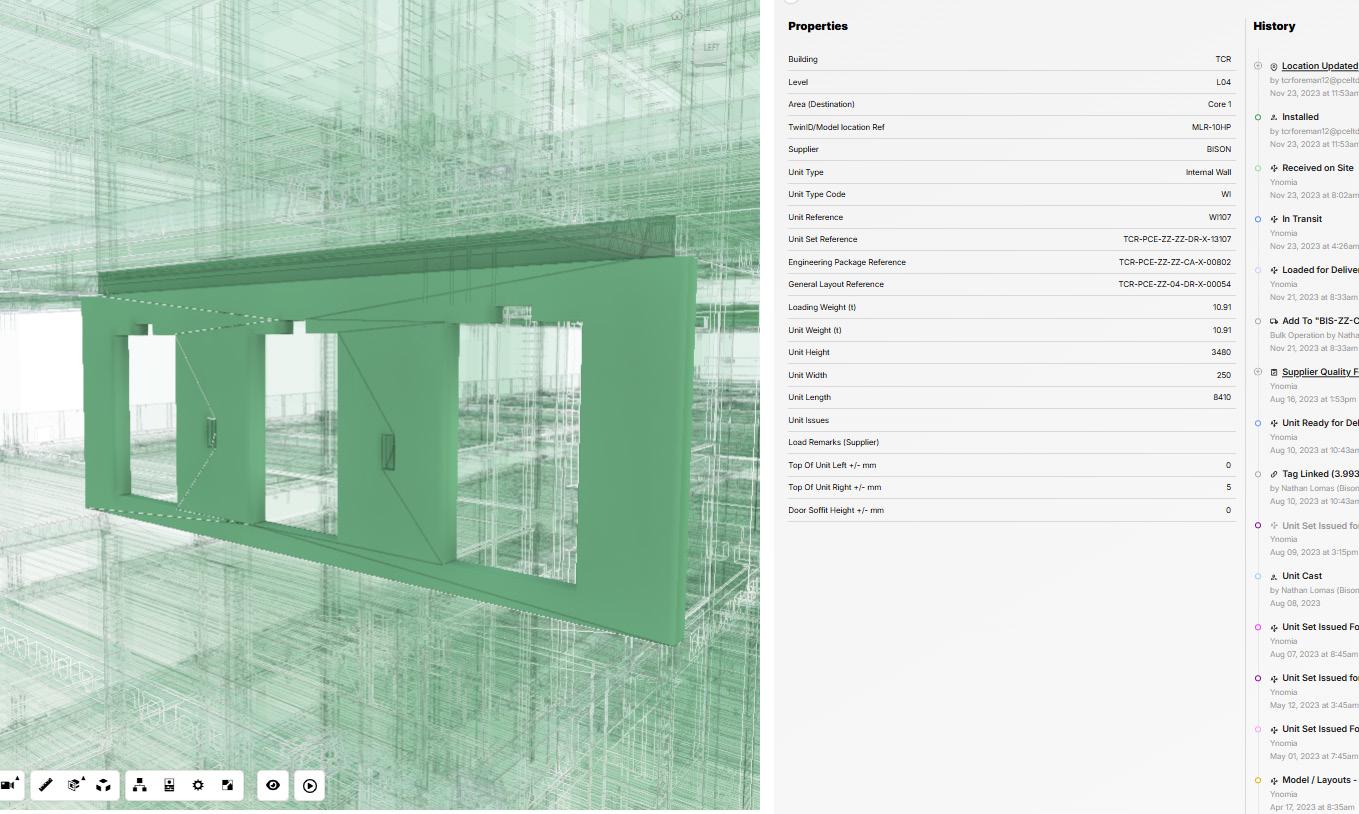Click the Unit Cast timeline marker

[x=1258, y=576]
